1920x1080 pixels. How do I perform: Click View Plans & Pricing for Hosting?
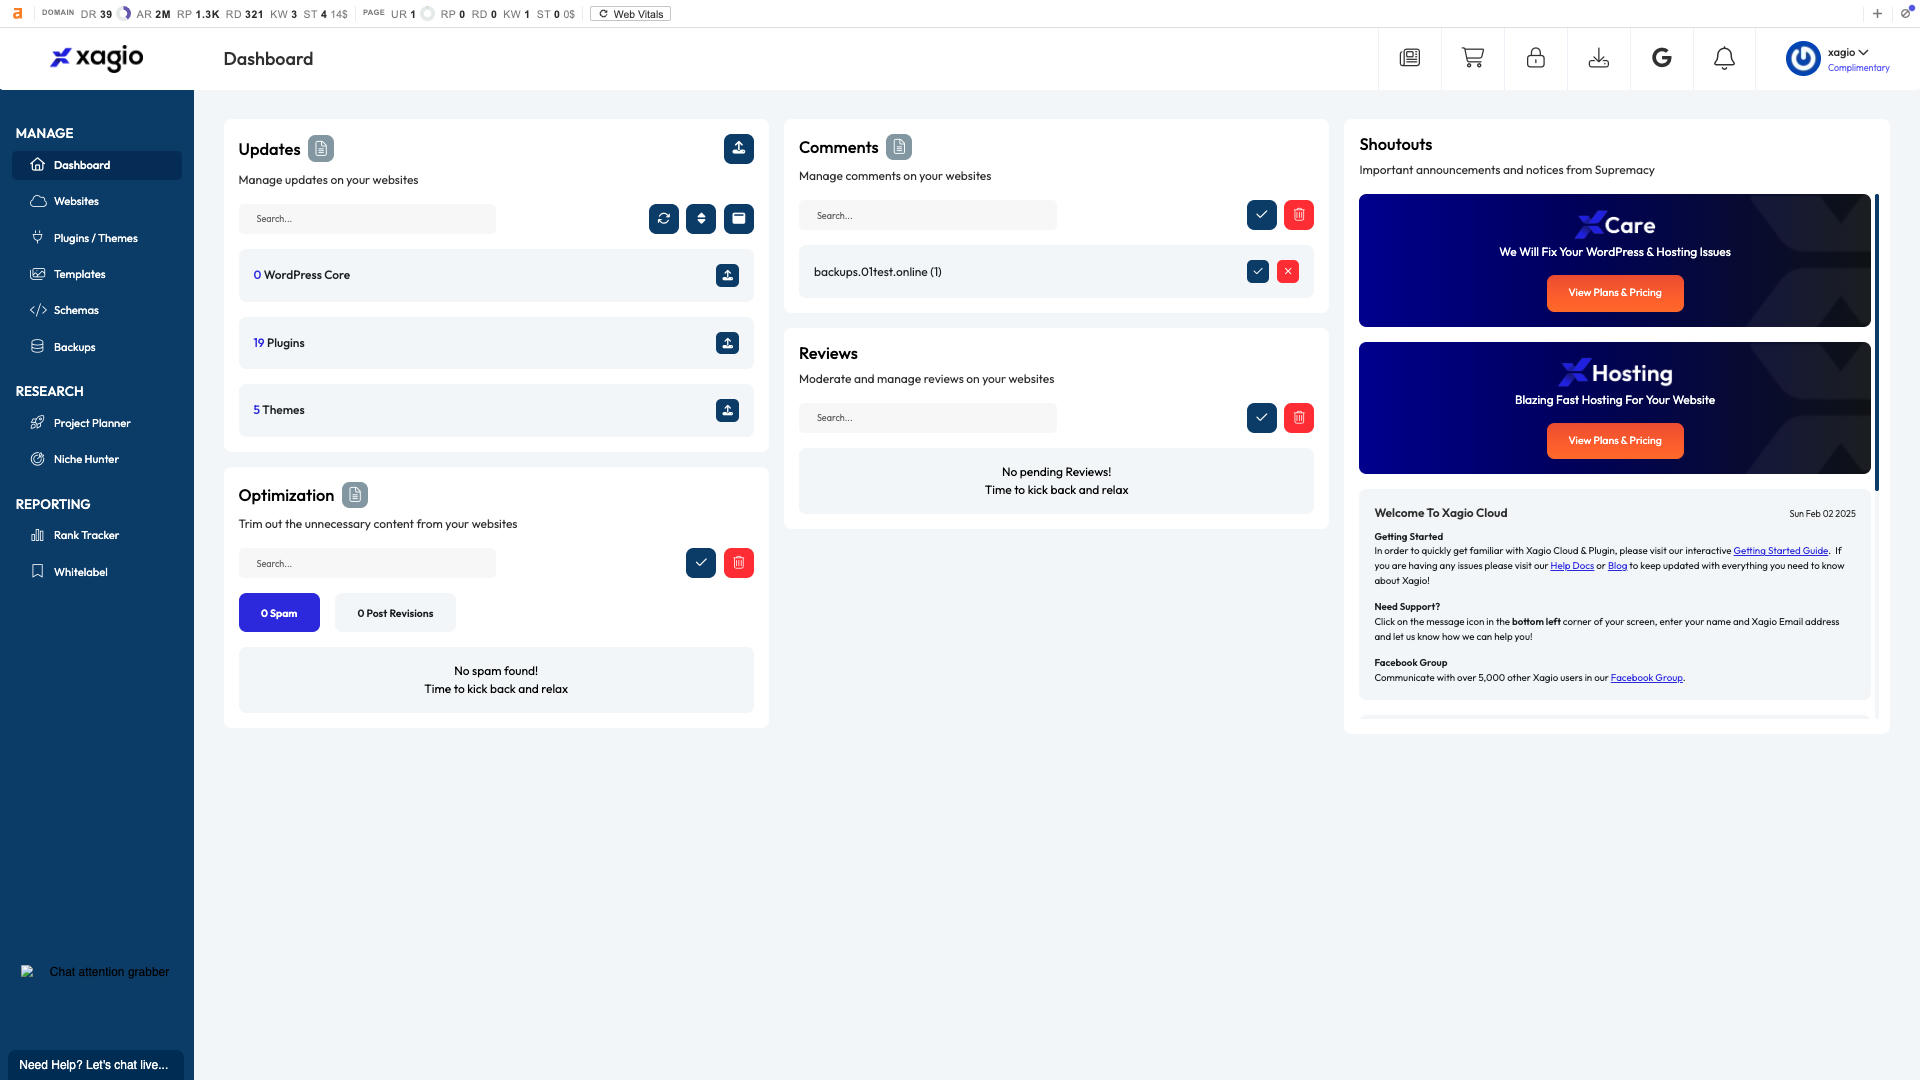pyautogui.click(x=1614, y=441)
